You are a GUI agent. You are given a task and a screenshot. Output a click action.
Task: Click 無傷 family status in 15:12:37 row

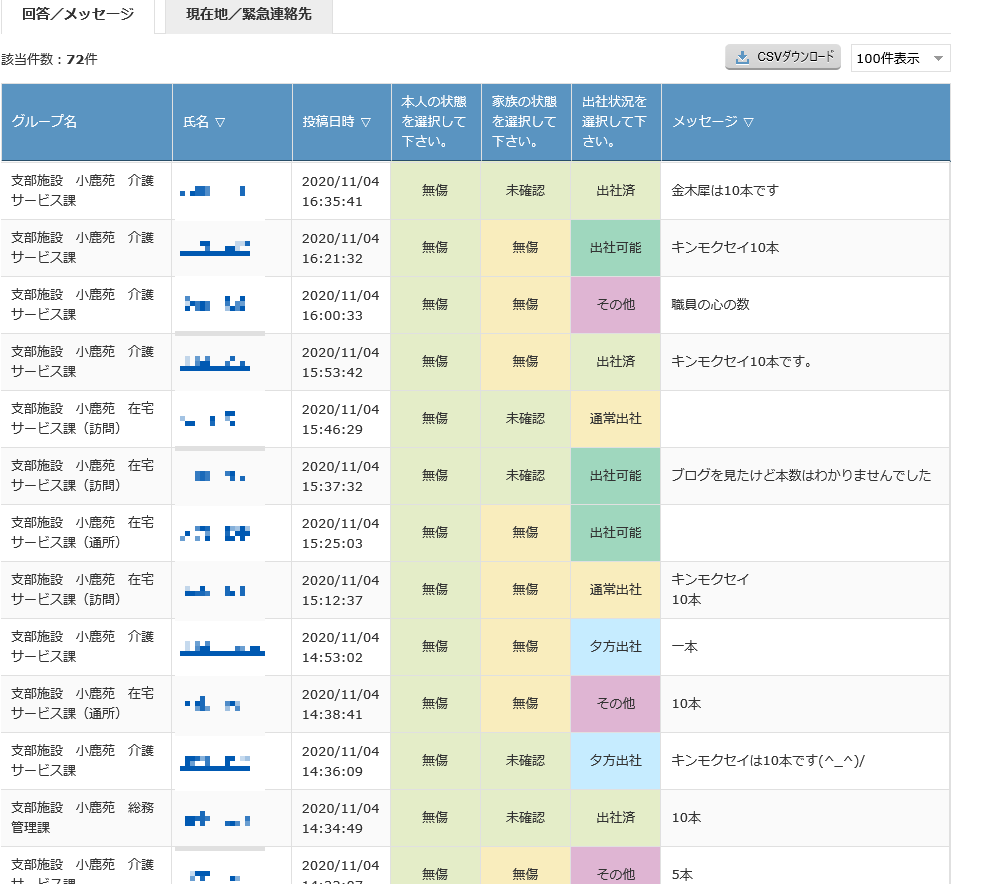525,590
